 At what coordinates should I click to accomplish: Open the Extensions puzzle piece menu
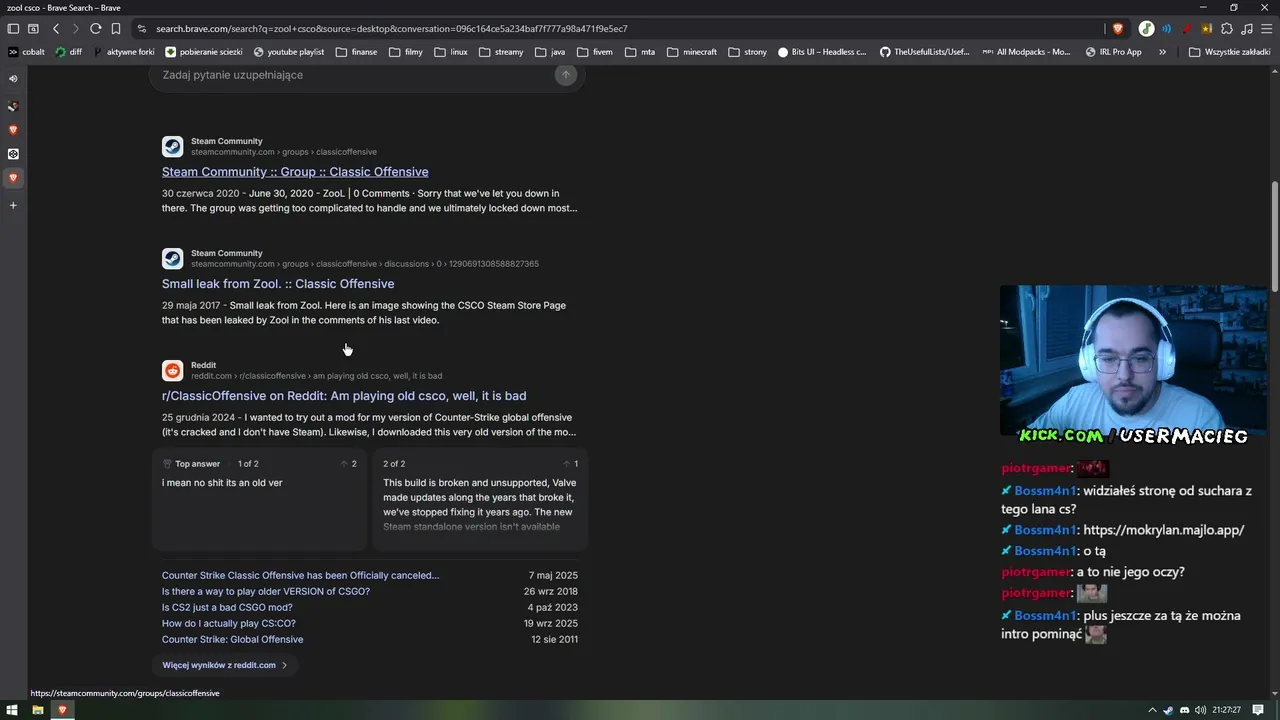tap(1227, 29)
